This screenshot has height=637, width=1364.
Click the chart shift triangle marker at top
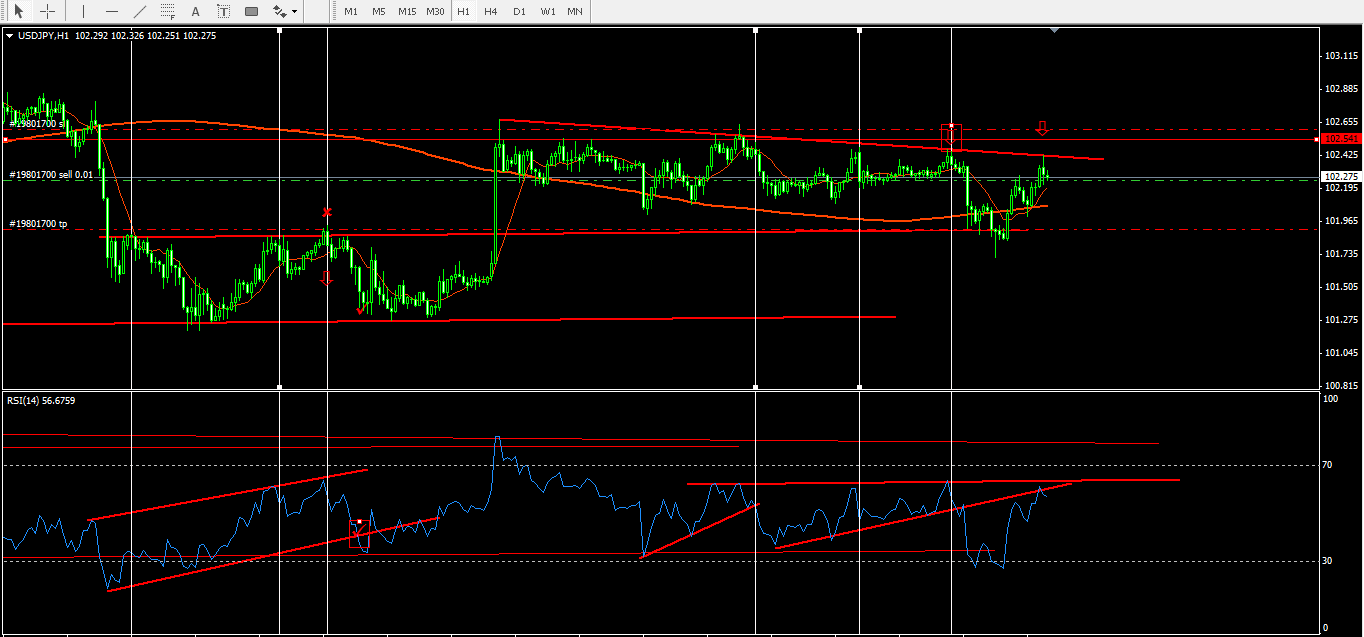tap(1054, 30)
